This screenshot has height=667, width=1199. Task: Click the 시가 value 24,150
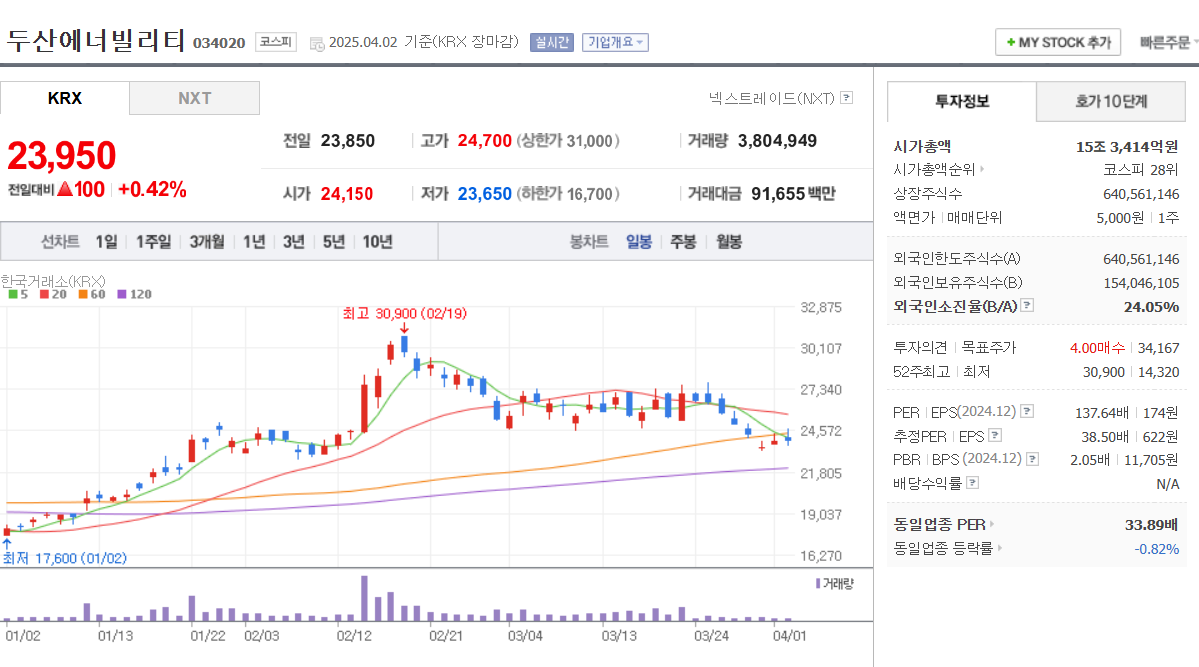click(x=347, y=194)
